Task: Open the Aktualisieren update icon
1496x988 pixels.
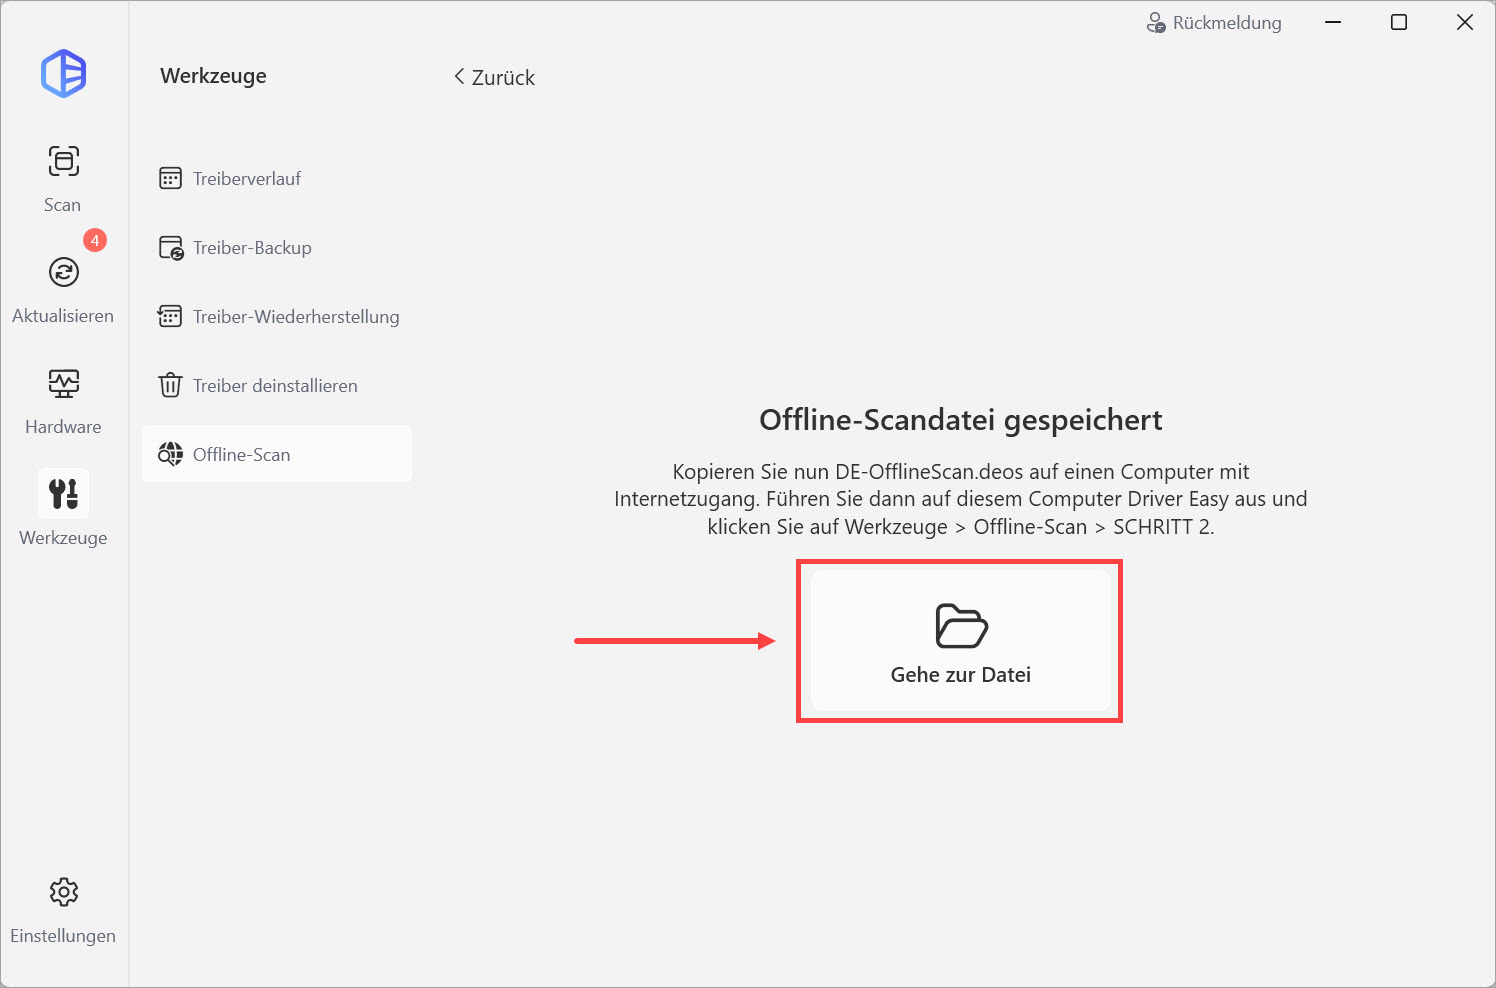Action: (63, 272)
